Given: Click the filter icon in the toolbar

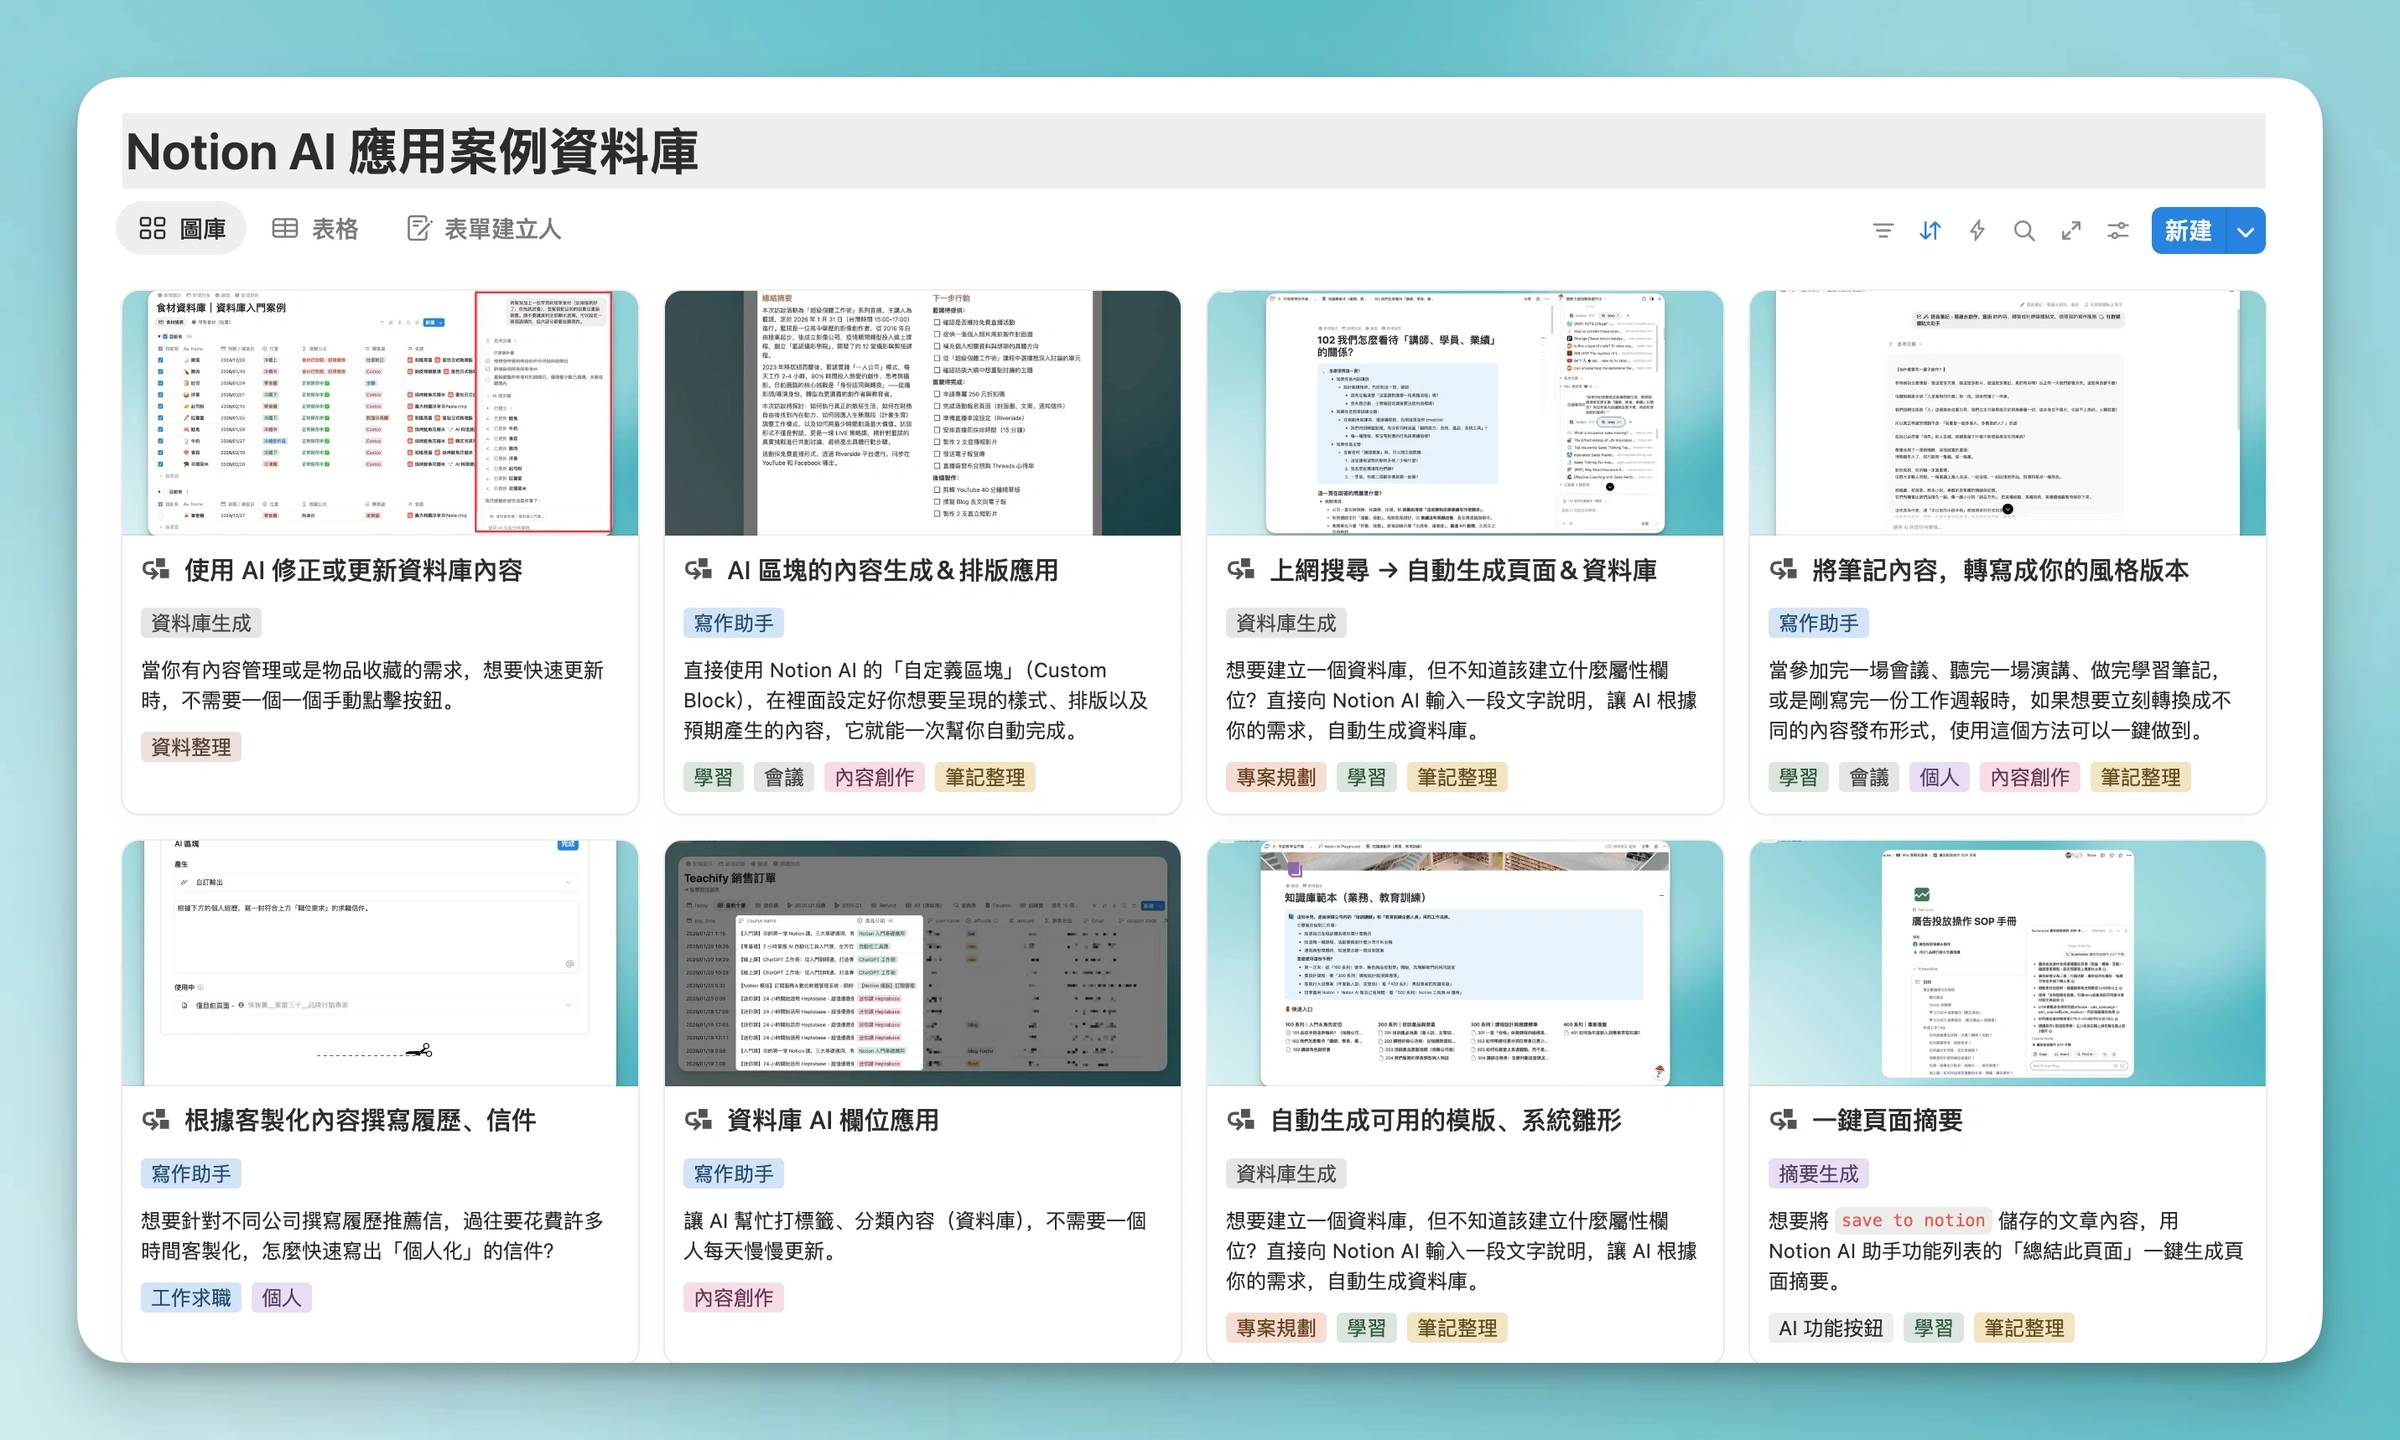Looking at the screenshot, I should (1882, 231).
